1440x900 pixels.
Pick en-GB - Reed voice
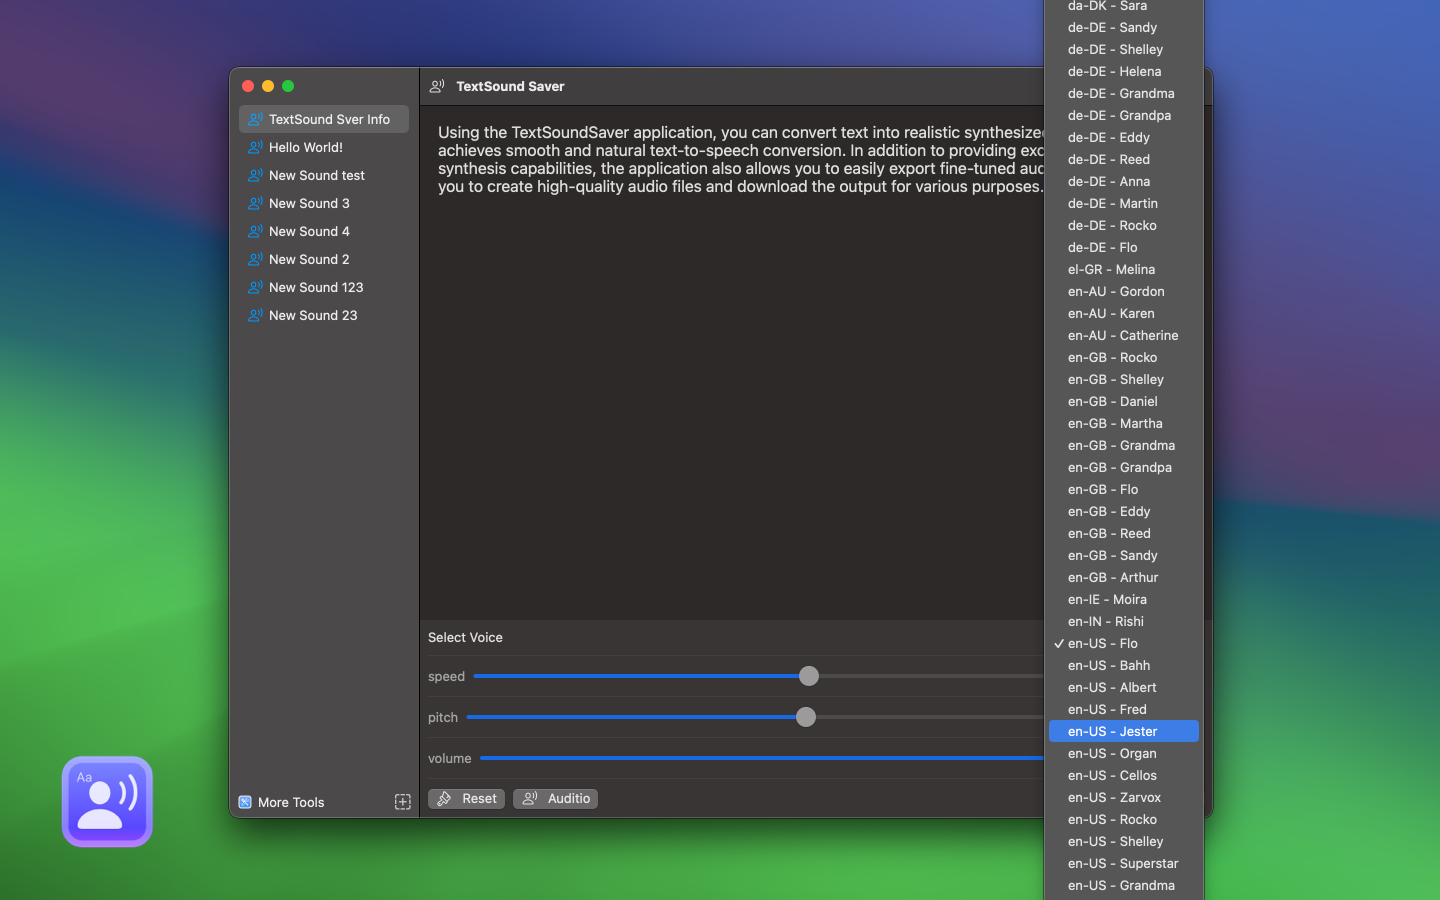click(x=1124, y=533)
